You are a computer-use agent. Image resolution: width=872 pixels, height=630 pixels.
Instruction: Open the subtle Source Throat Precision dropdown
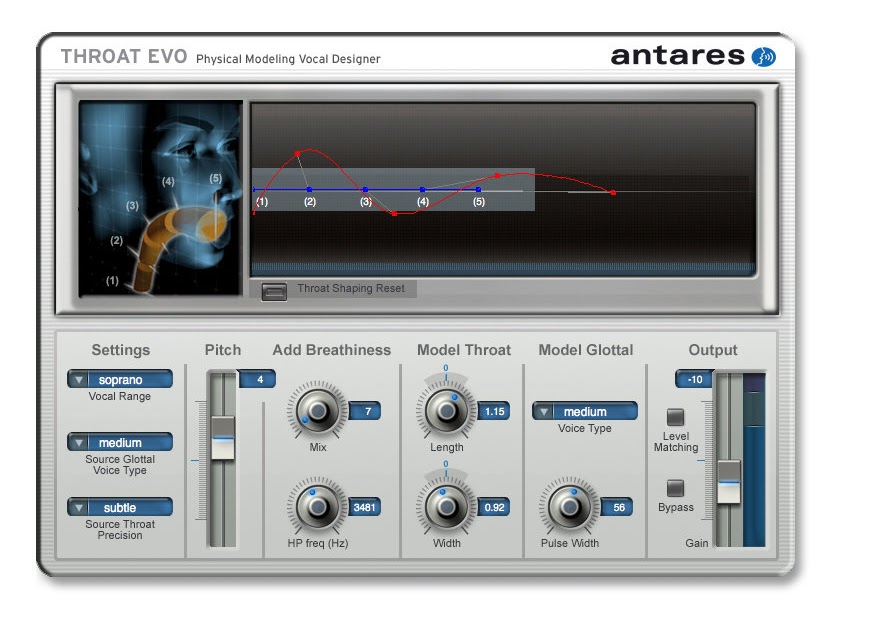[x=120, y=508]
